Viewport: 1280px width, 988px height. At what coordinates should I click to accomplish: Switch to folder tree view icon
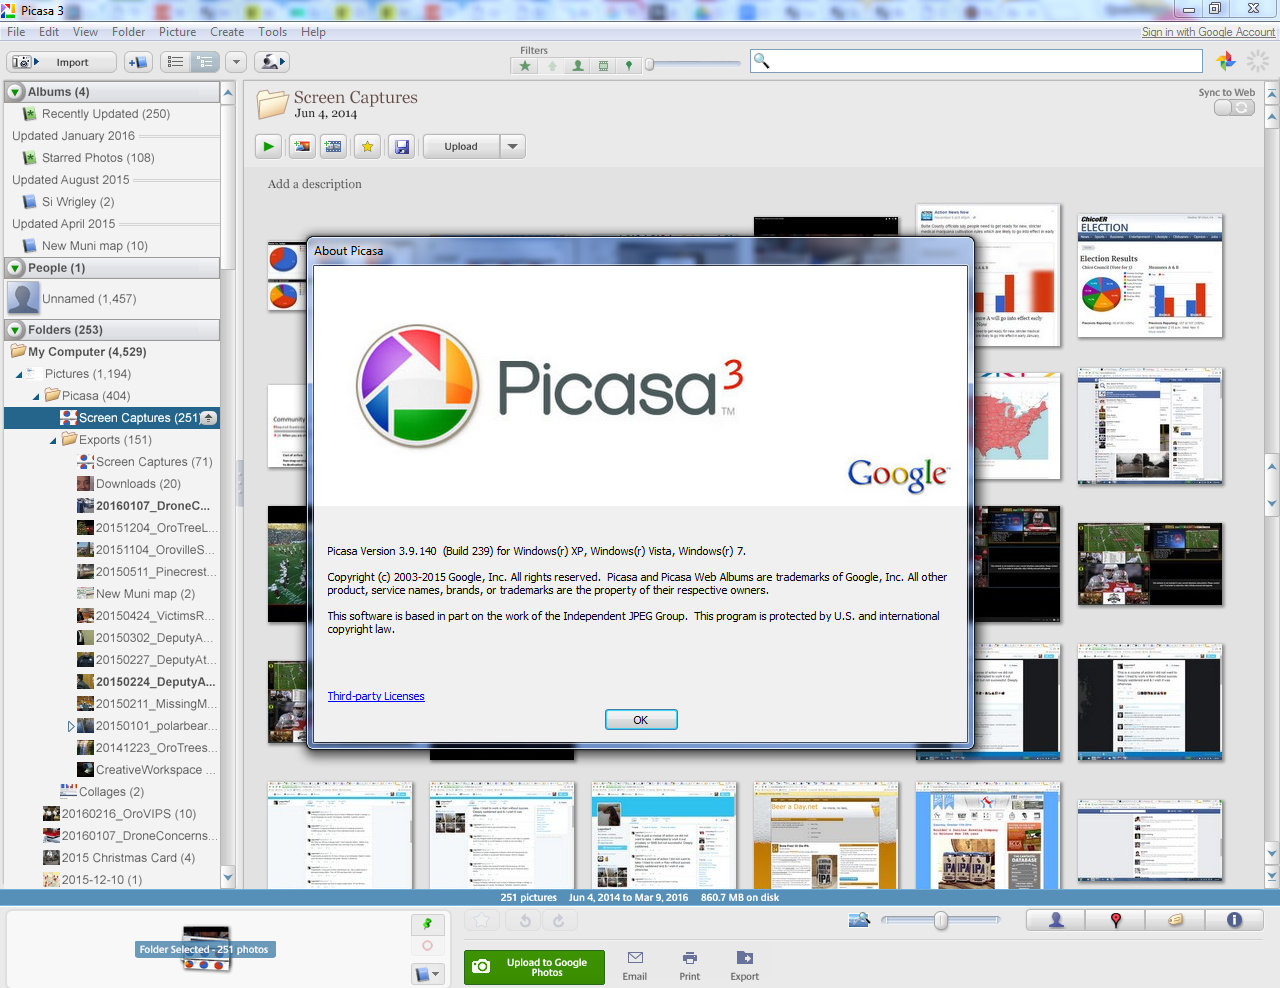[x=204, y=62]
